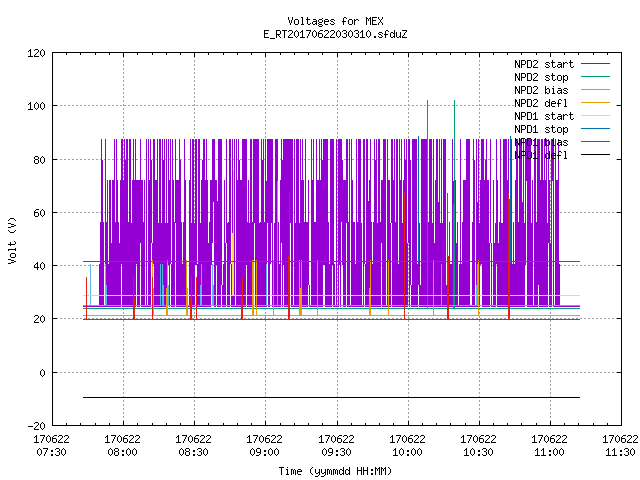The image size is (640, 480).
Task: Click the x-axis tick label 08:00
Action: pos(122,453)
